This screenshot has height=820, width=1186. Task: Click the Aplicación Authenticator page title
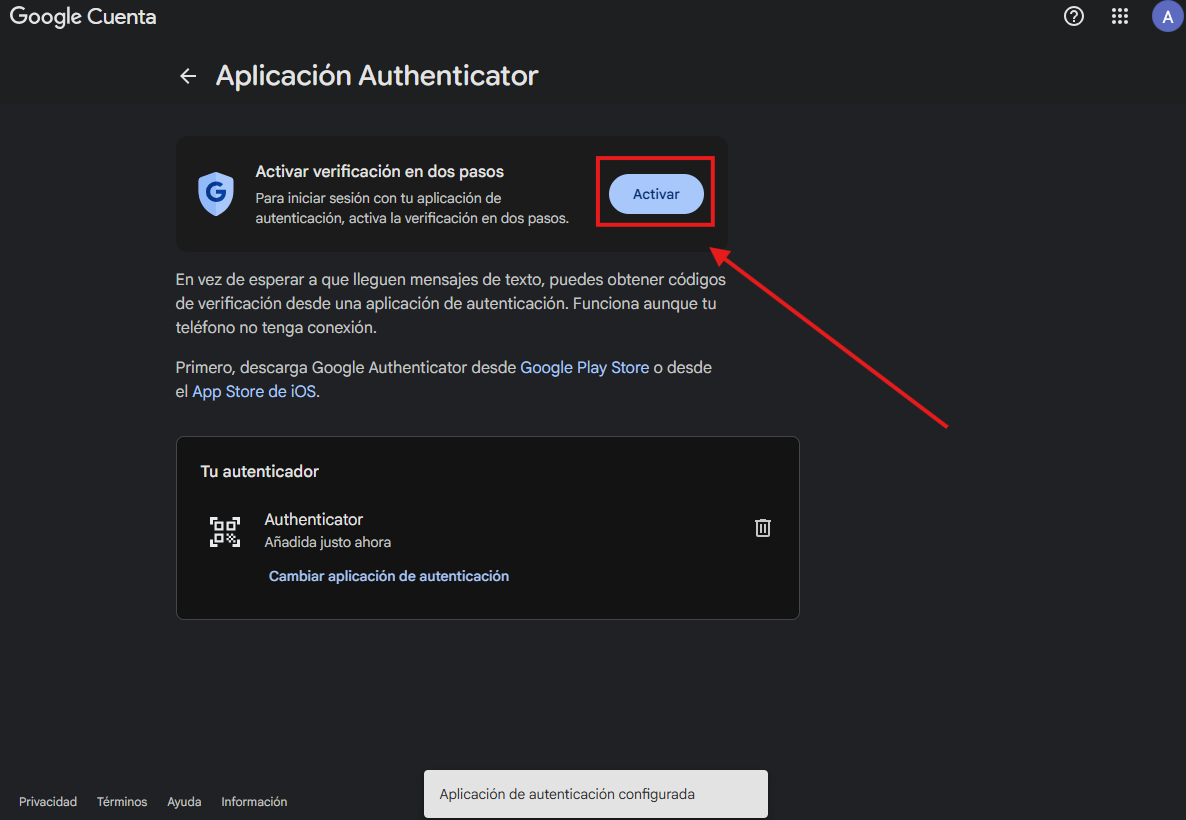377,76
